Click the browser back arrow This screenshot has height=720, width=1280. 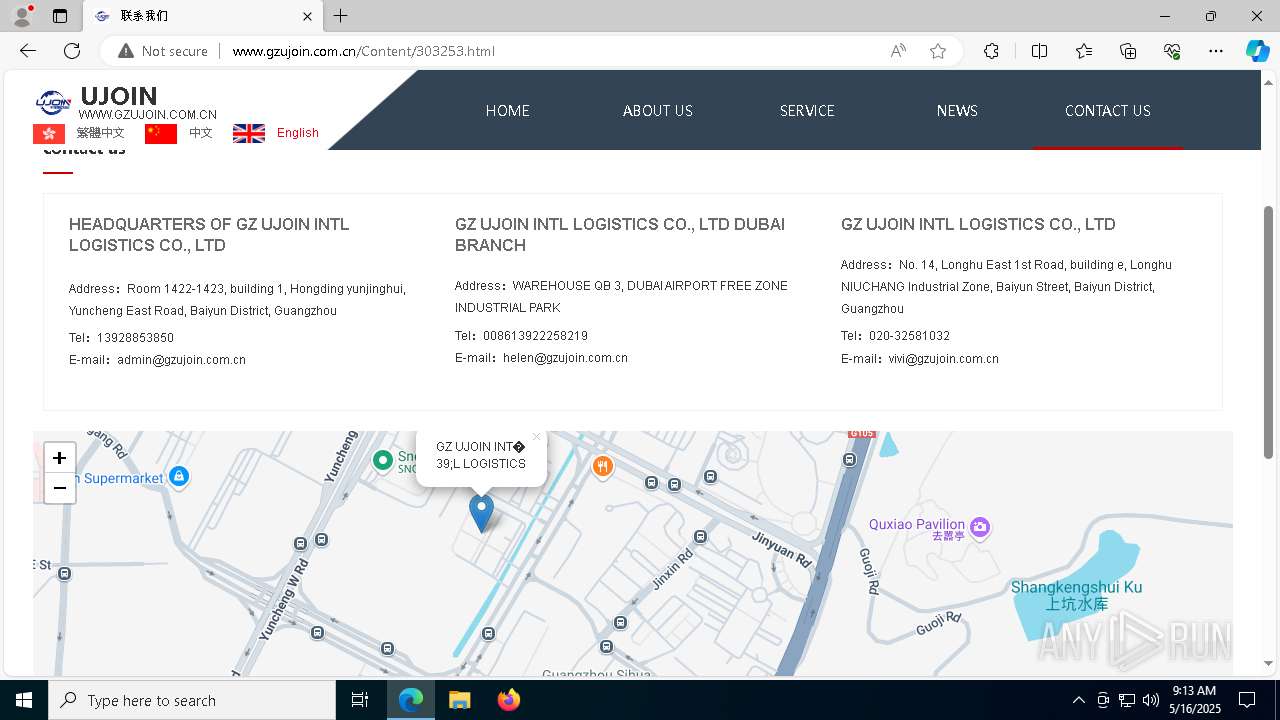pos(28,51)
